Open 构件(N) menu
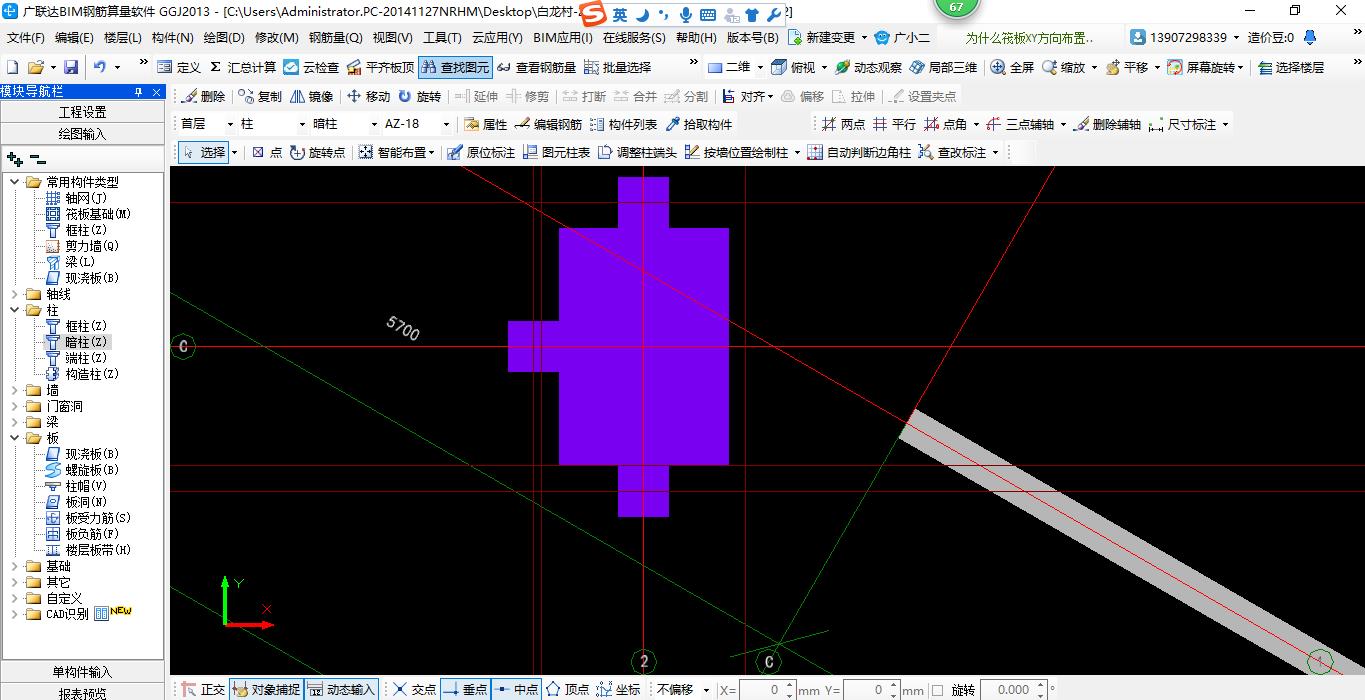The image size is (1365, 700). pyautogui.click(x=172, y=38)
